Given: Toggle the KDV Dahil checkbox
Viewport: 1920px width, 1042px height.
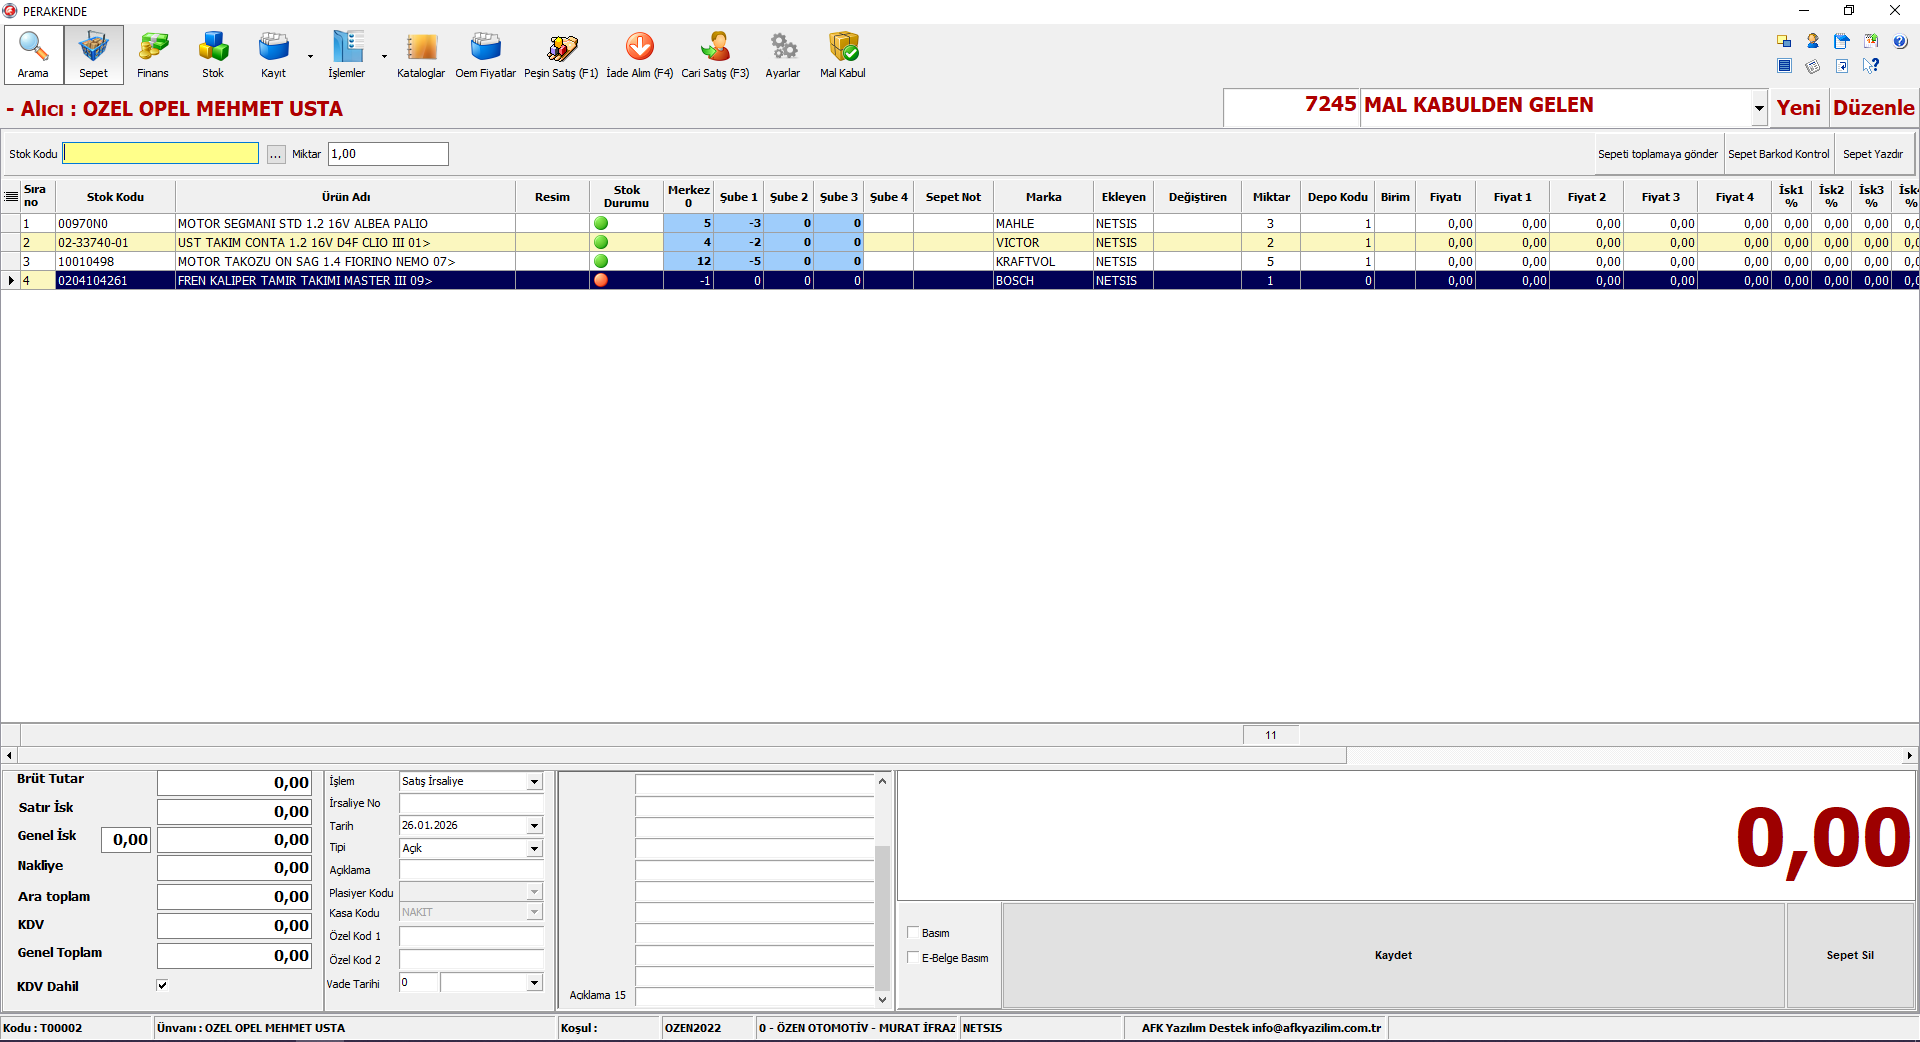Looking at the screenshot, I should [x=163, y=985].
